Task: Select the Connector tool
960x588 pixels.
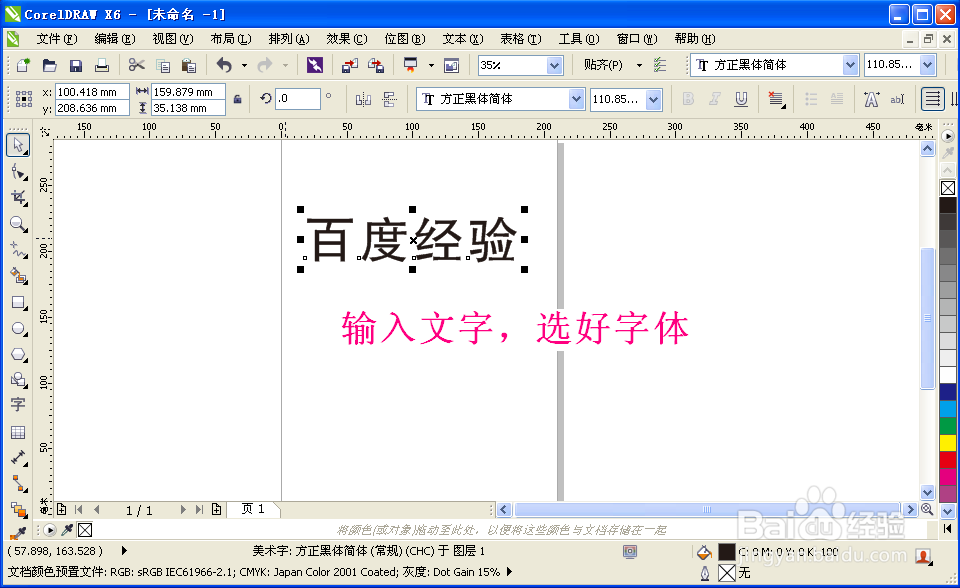Action: tap(18, 484)
